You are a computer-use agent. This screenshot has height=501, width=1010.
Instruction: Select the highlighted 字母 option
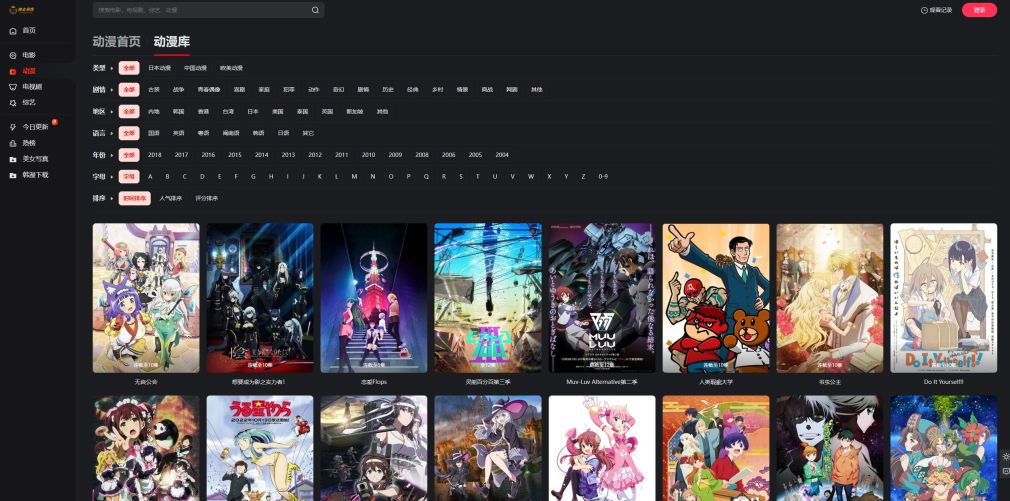pos(129,176)
